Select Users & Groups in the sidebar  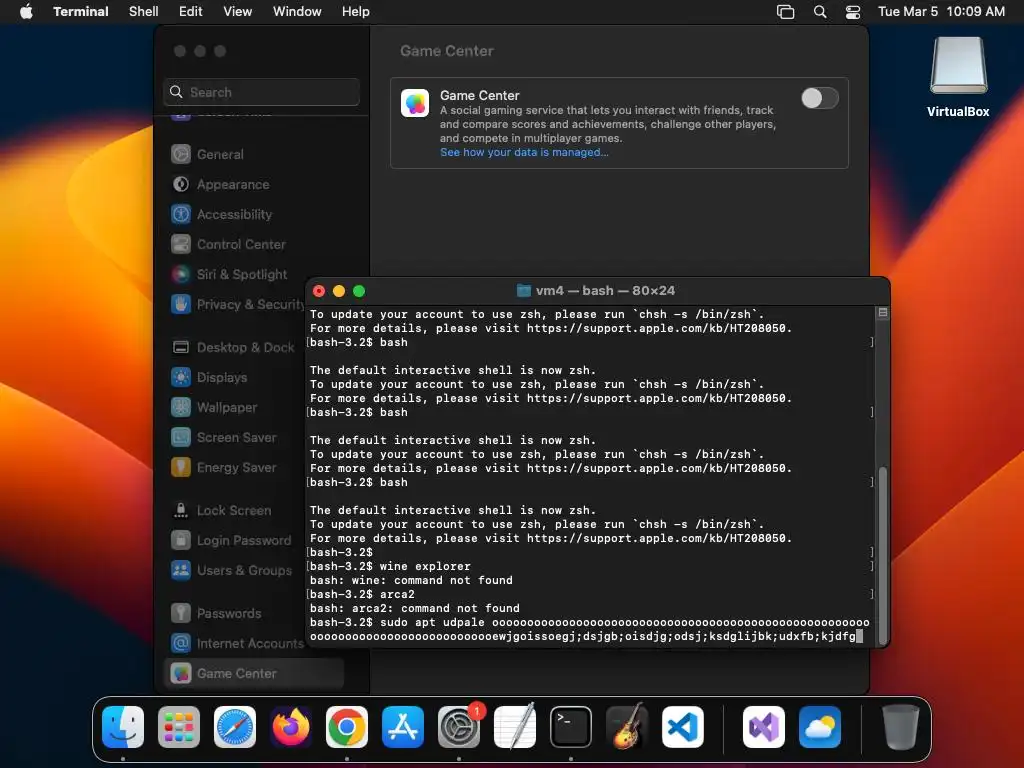234,571
